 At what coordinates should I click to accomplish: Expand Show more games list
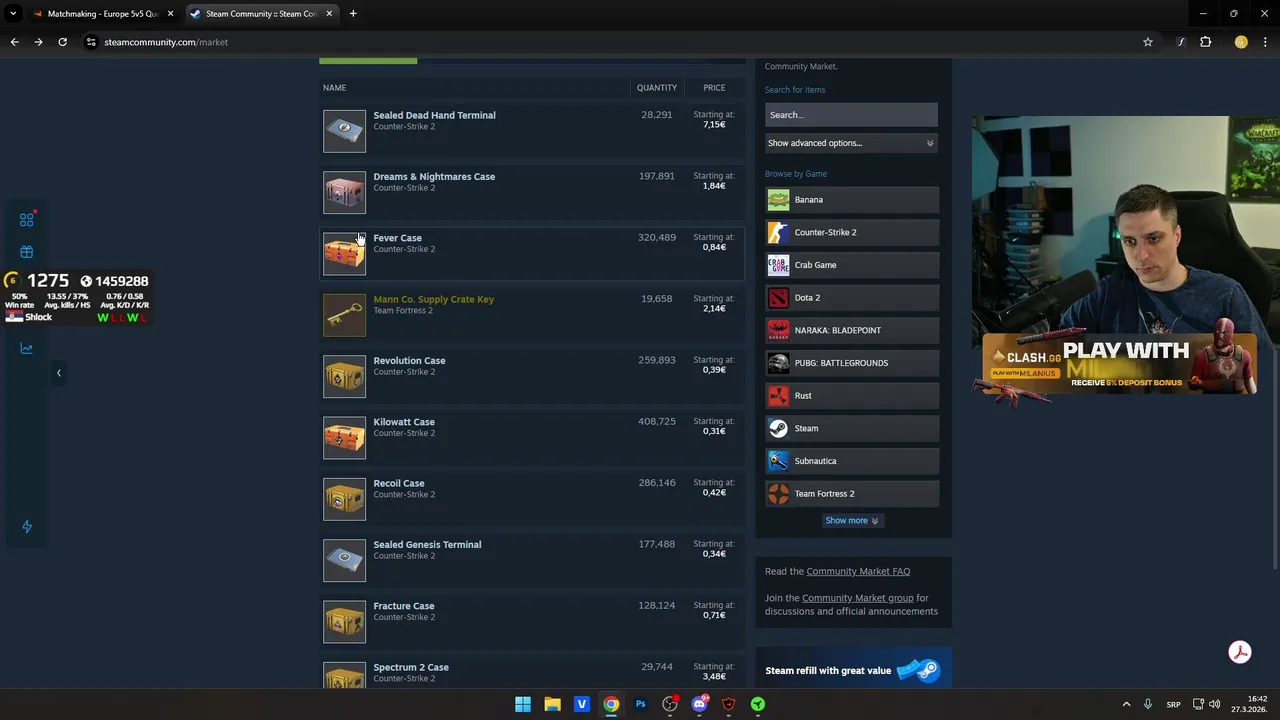point(851,520)
